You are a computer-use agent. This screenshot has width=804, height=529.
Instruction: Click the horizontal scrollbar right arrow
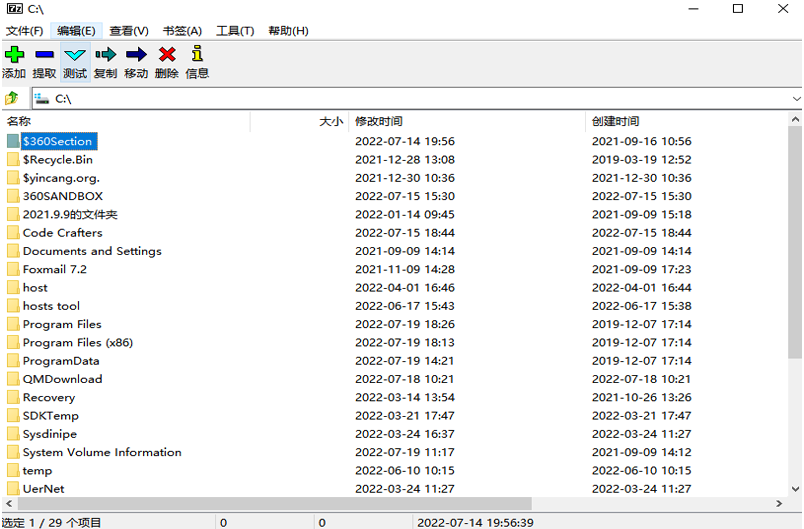pos(779,503)
